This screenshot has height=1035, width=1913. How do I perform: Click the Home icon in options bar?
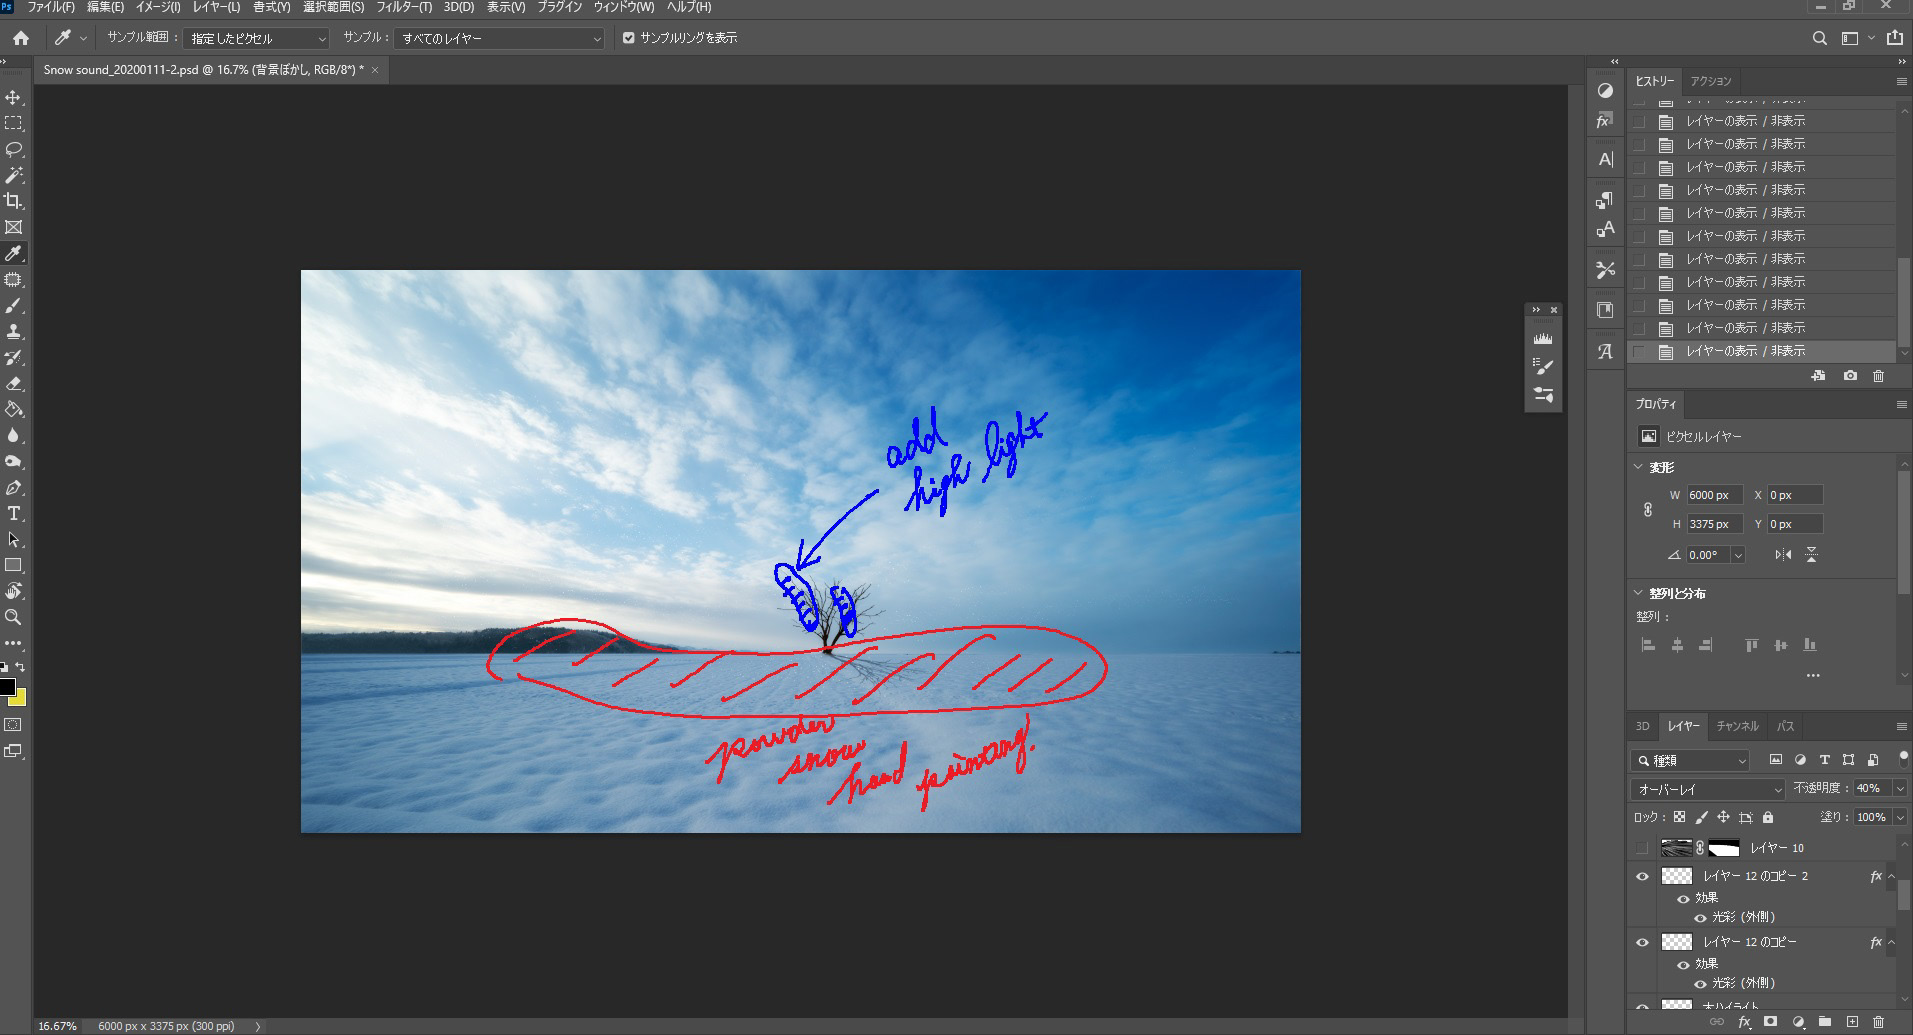click(21, 38)
